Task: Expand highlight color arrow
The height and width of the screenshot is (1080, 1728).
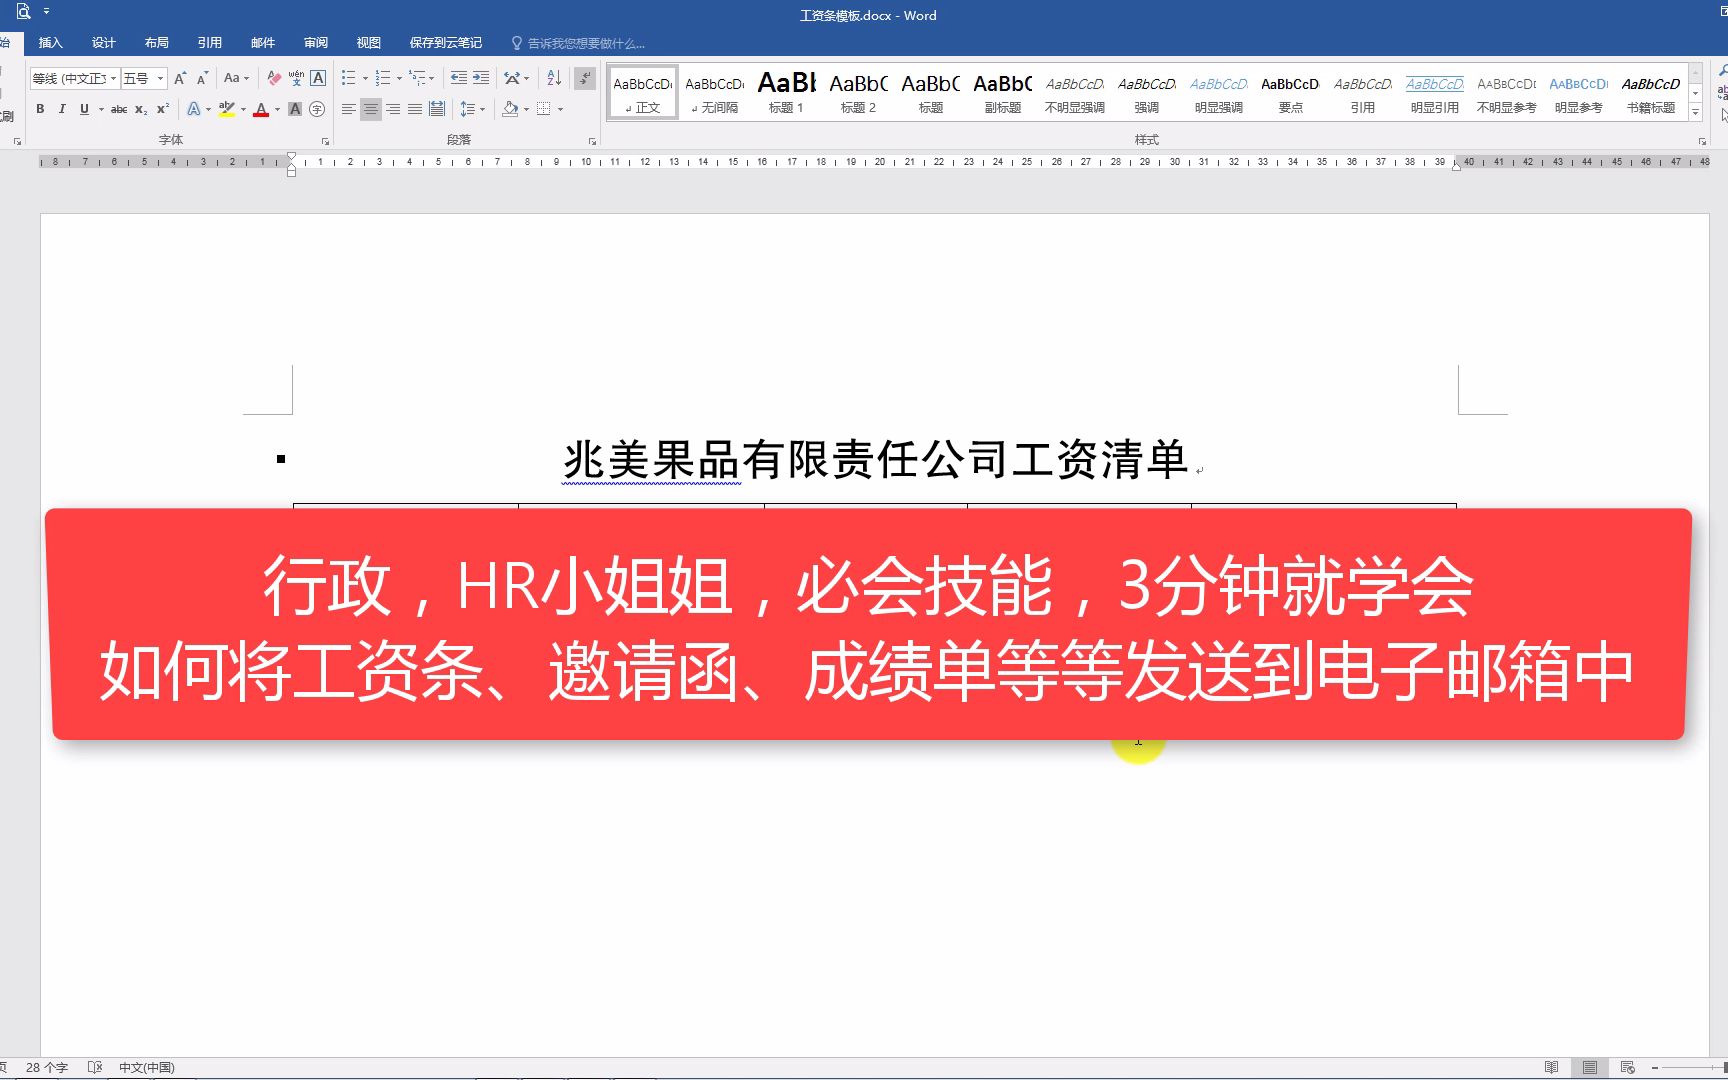Action: coord(243,109)
